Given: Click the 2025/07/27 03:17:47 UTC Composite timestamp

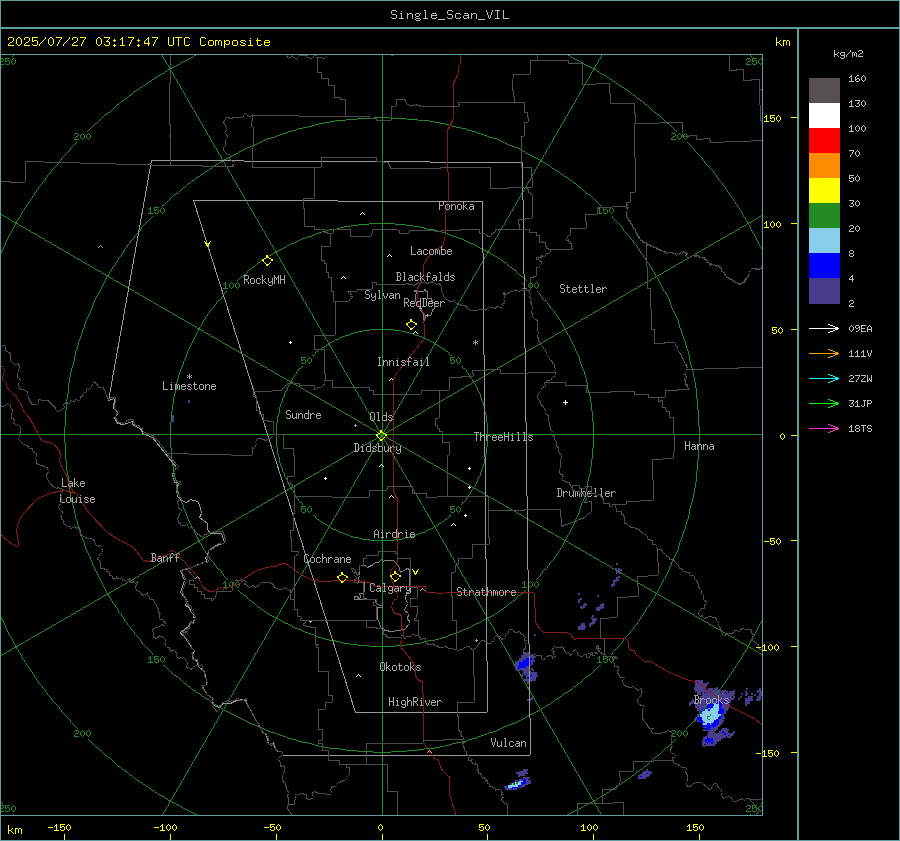Looking at the screenshot, I should click(138, 42).
